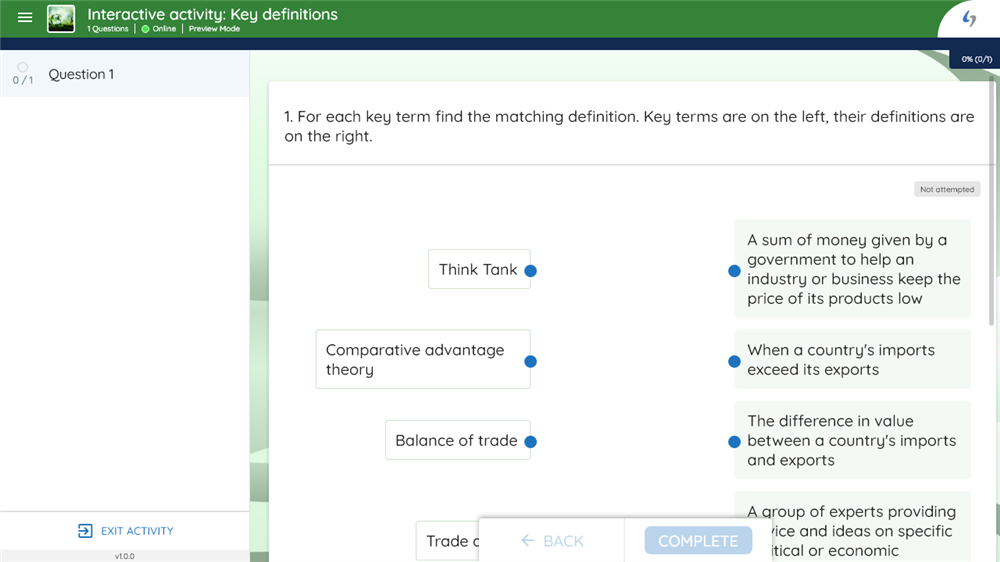Click the dot beside the subsidy definition
This screenshot has height=562, width=1000.
click(x=734, y=271)
